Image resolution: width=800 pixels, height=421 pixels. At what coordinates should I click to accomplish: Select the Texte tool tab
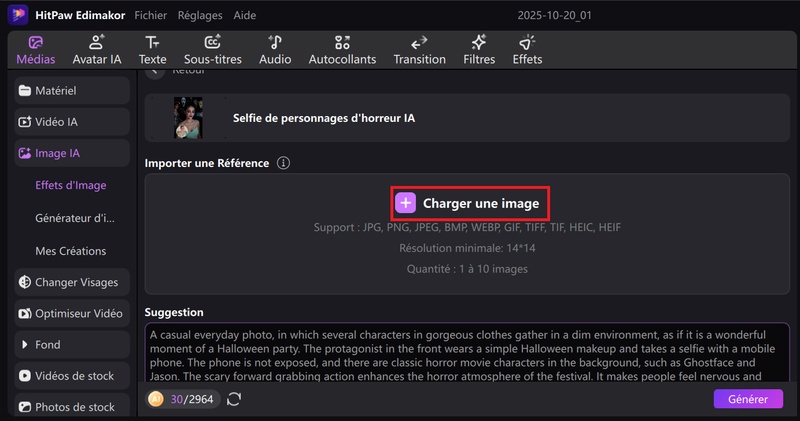[152, 50]
